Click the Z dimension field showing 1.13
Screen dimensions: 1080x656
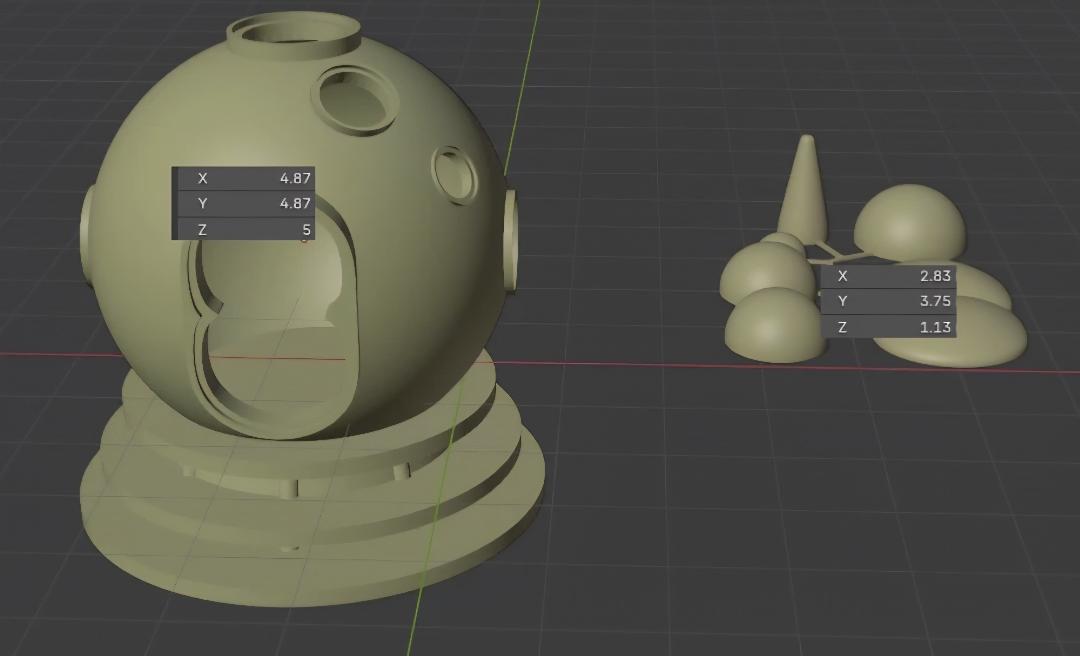[x=888, y=327]
